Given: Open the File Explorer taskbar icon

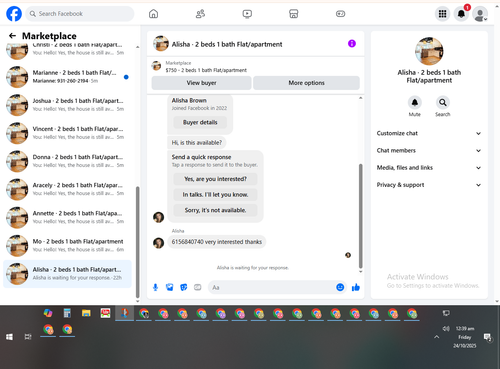Looking at the screenshot, I should [86, 313].
